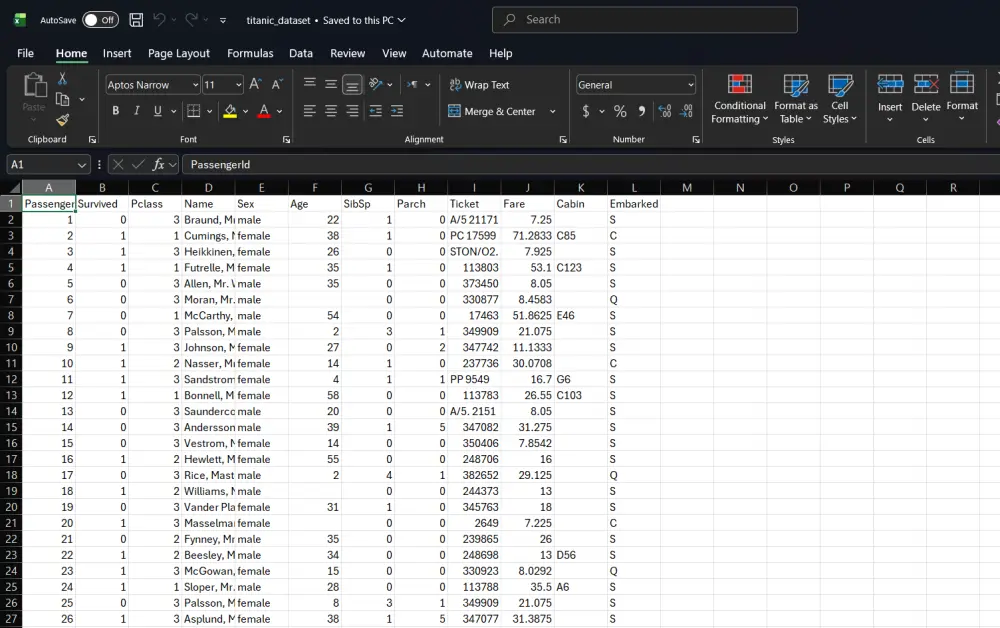Click the Insert cells button
The width and height of the screenshot is (1000, 628).
click(x=890, y=98)
